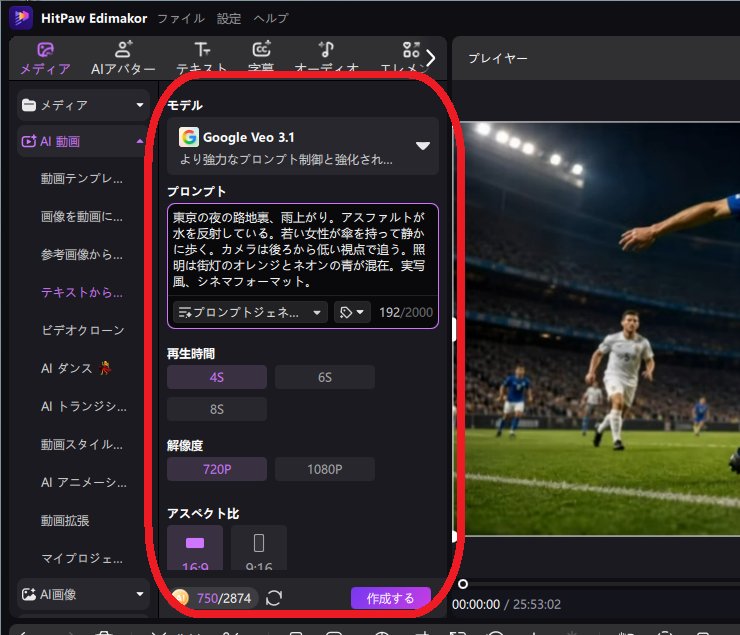Viewport: 740px width, 635px height.
Task: Open マイプロジェ... in sidebar
Action: [x=82, y=559]
